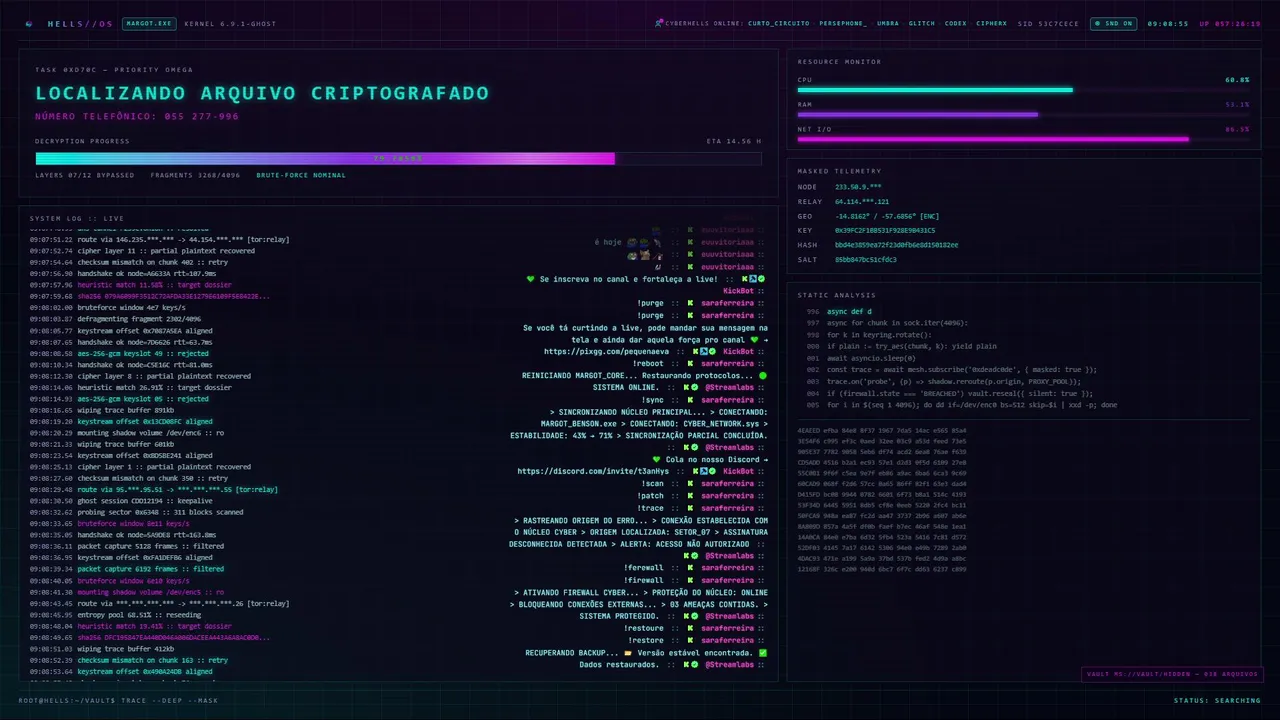Click the session ID "SID 53C7CECE"
The height and width of the screenshot is (720, 1280).
pyautogui.click(x=1048, y=23)
